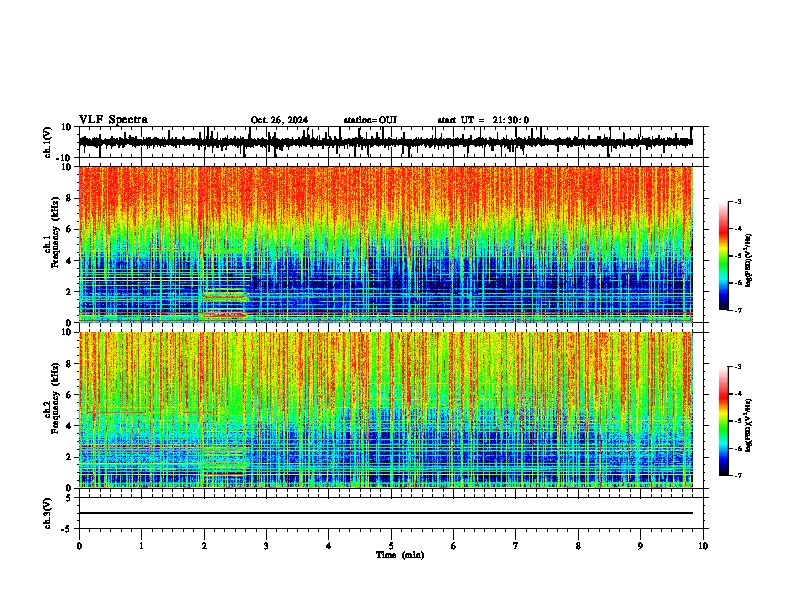This screenshot has height=612, width=792.
Task: Click the time axis tick label "4"
Action: coord(329,546)
